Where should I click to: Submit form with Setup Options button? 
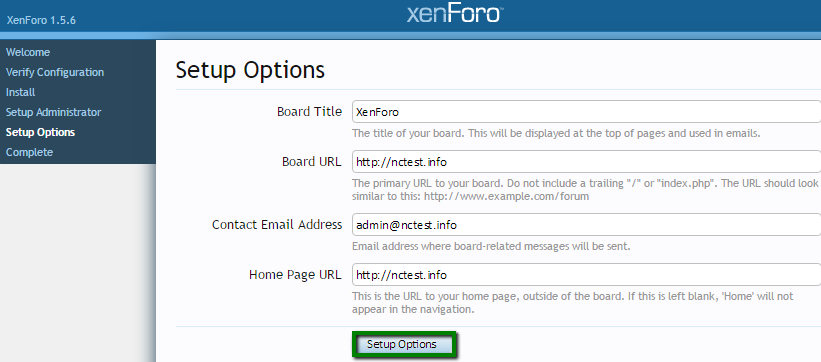(402, 344)
